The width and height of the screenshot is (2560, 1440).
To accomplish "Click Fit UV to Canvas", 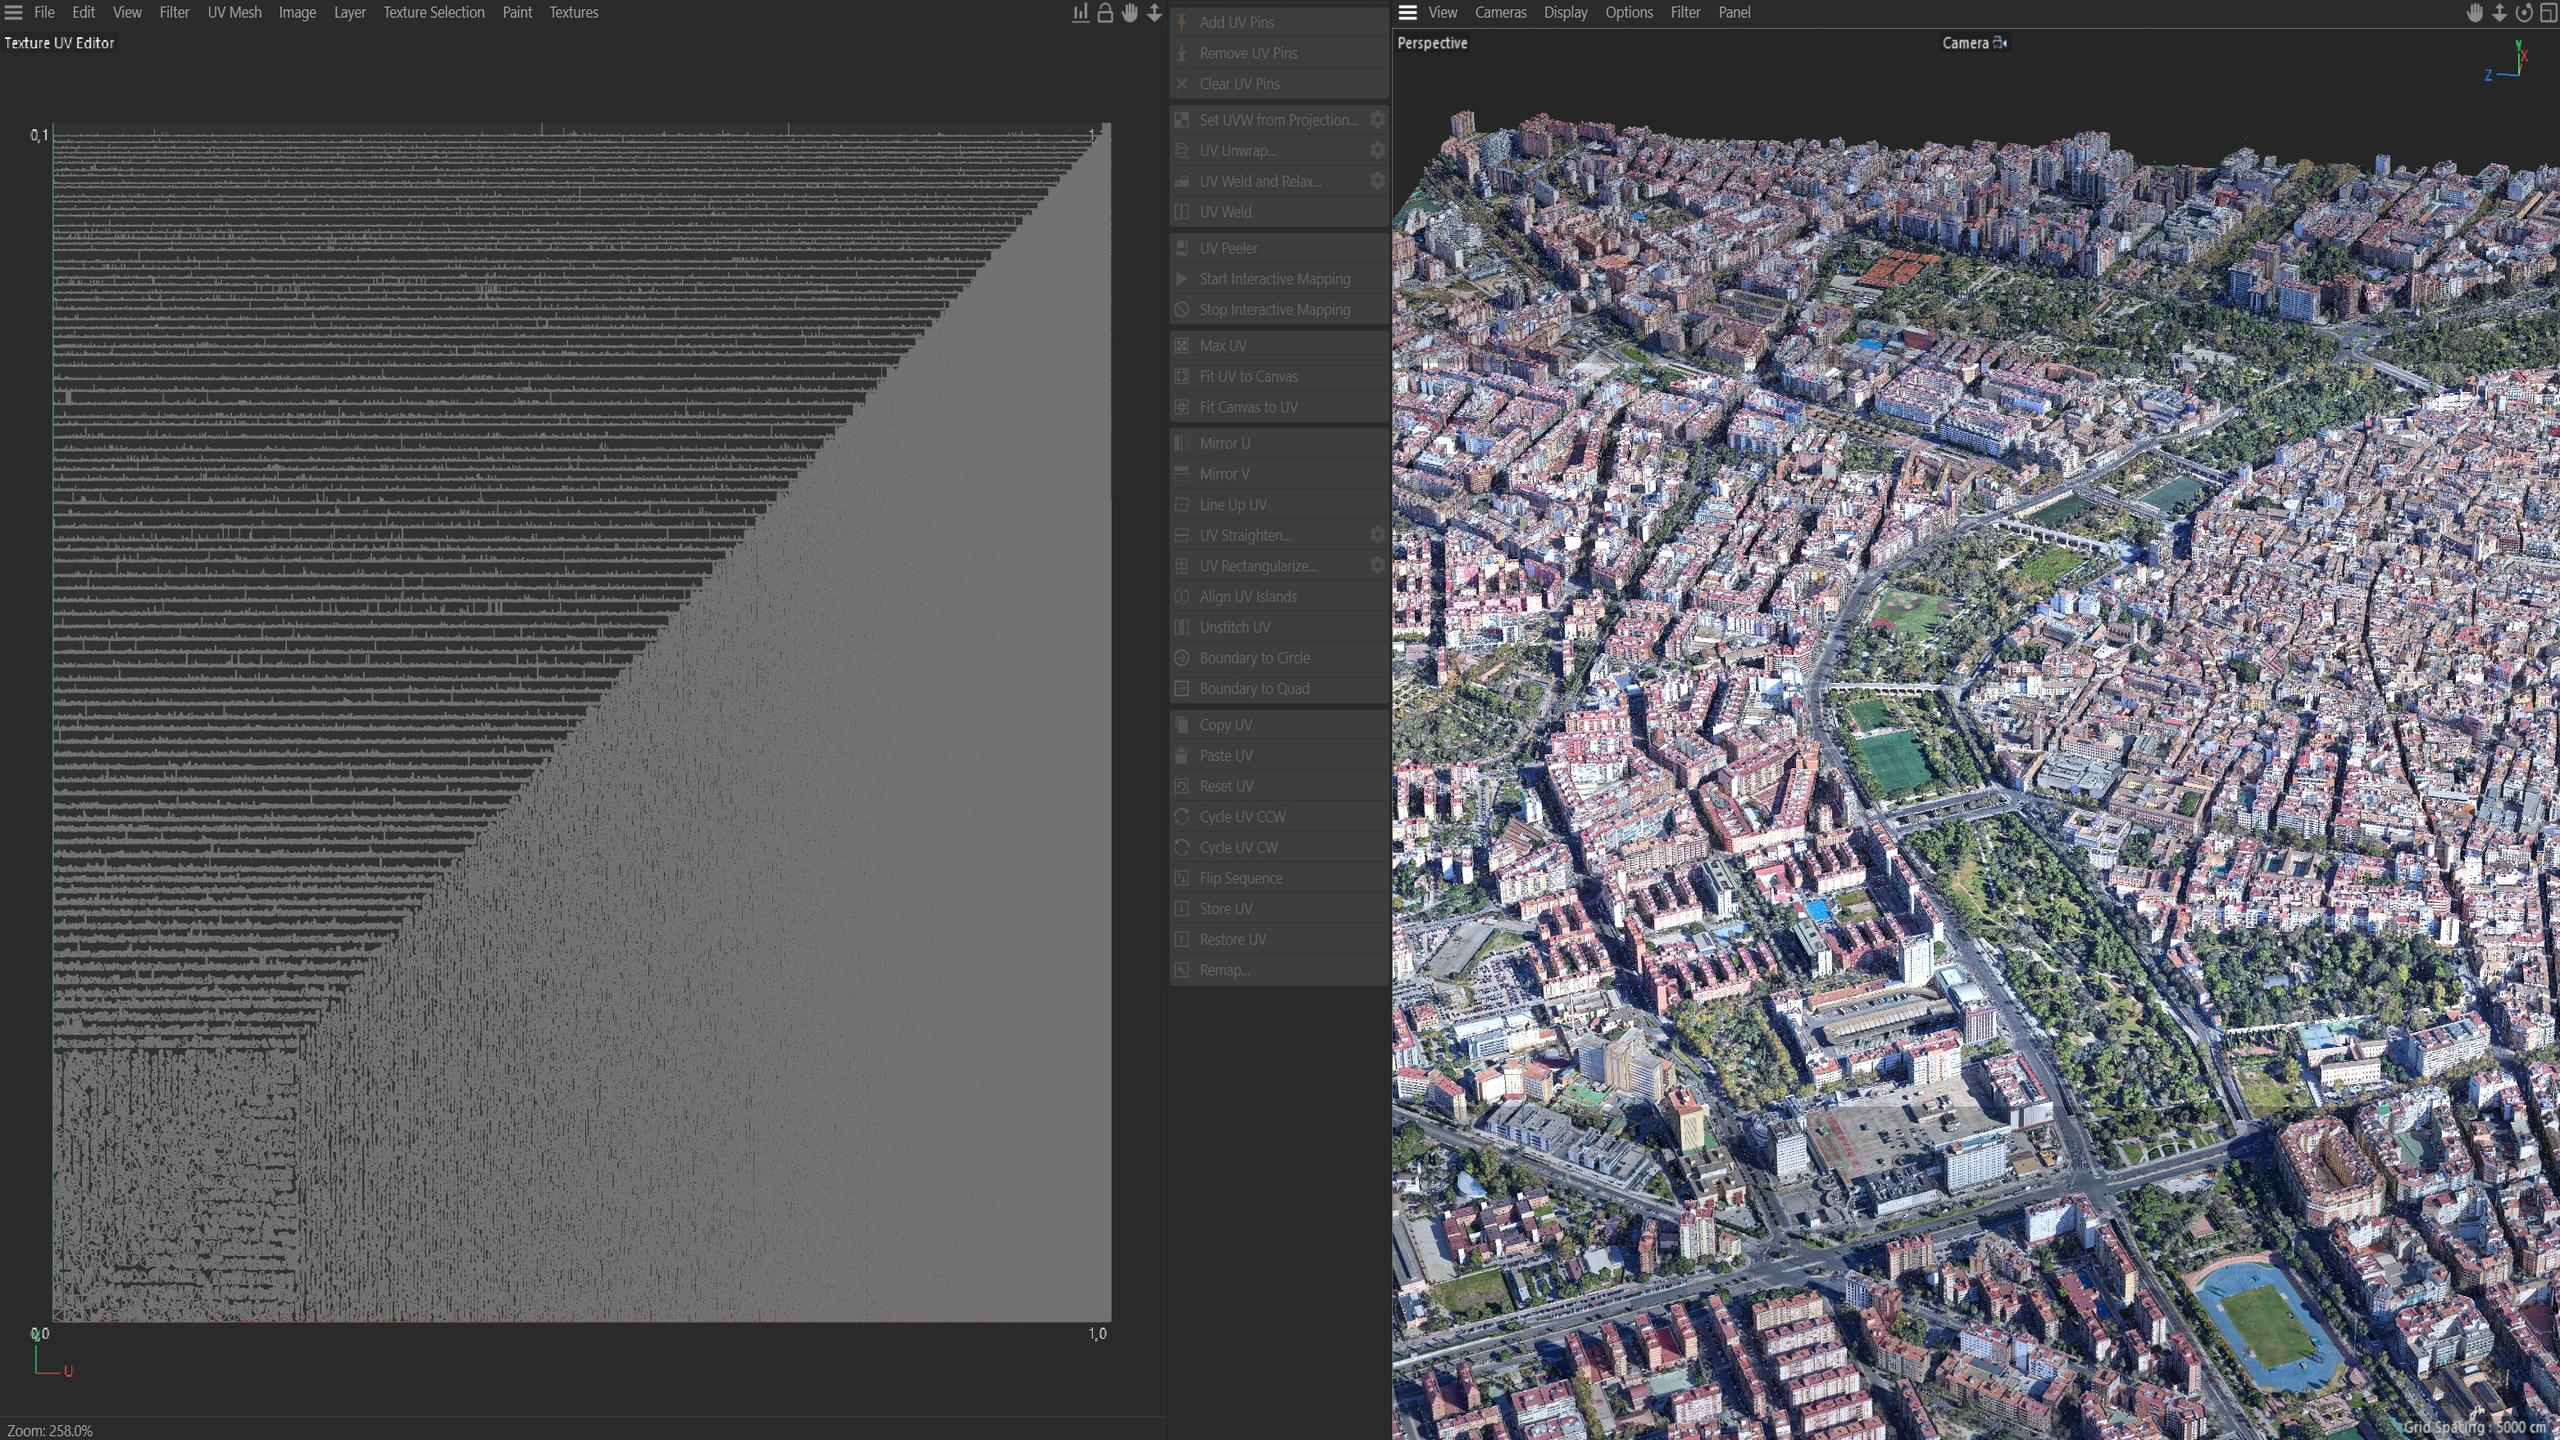I will tap(1279, 377).
